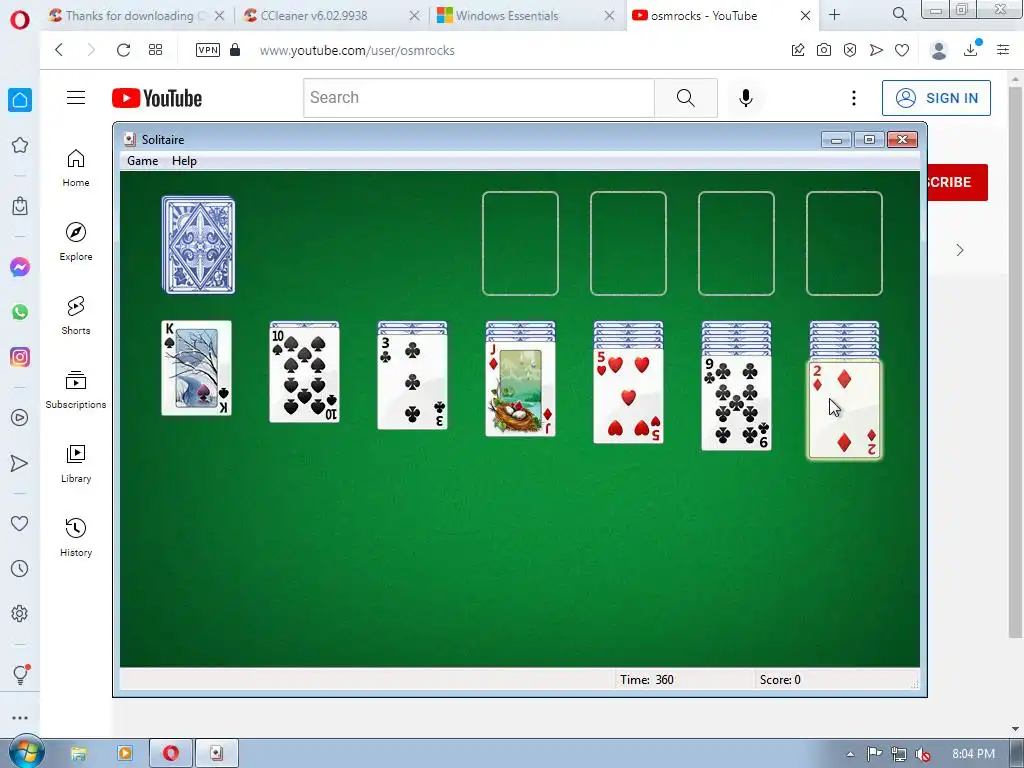Screen dimensions: 1024x768
Task: Open the speed dial grid icon
Action: coord(155,50)
